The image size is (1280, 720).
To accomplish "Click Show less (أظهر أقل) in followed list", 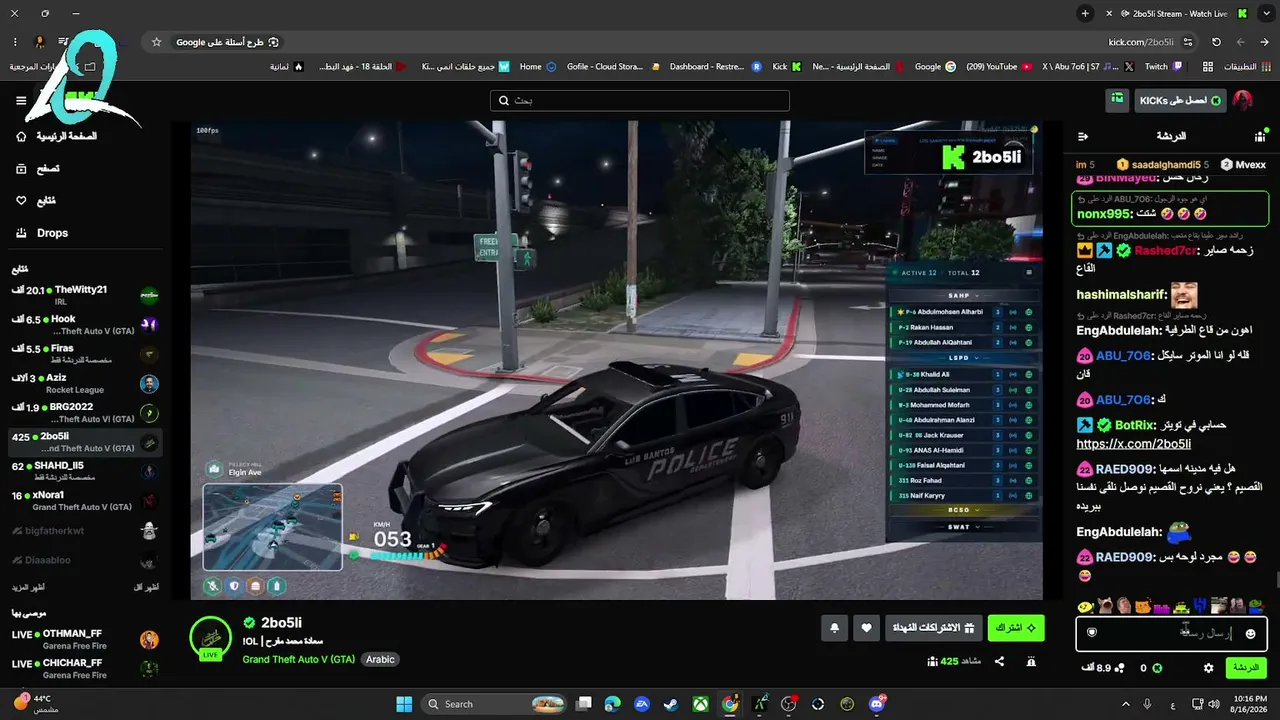I will coord(146,587).
